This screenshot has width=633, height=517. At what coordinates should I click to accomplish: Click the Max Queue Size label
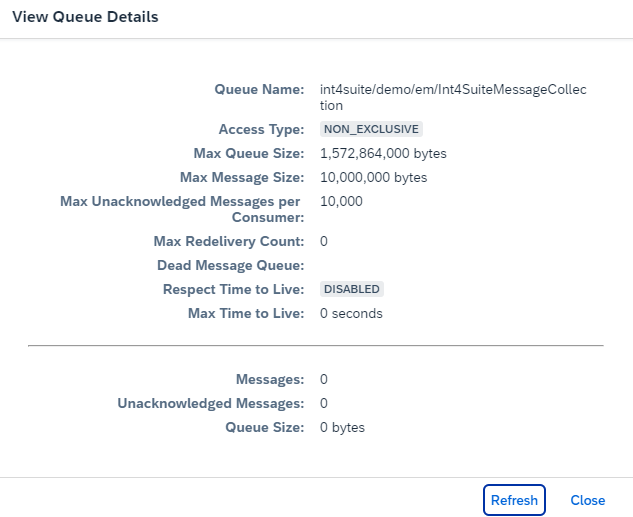[x=248, y=153]
